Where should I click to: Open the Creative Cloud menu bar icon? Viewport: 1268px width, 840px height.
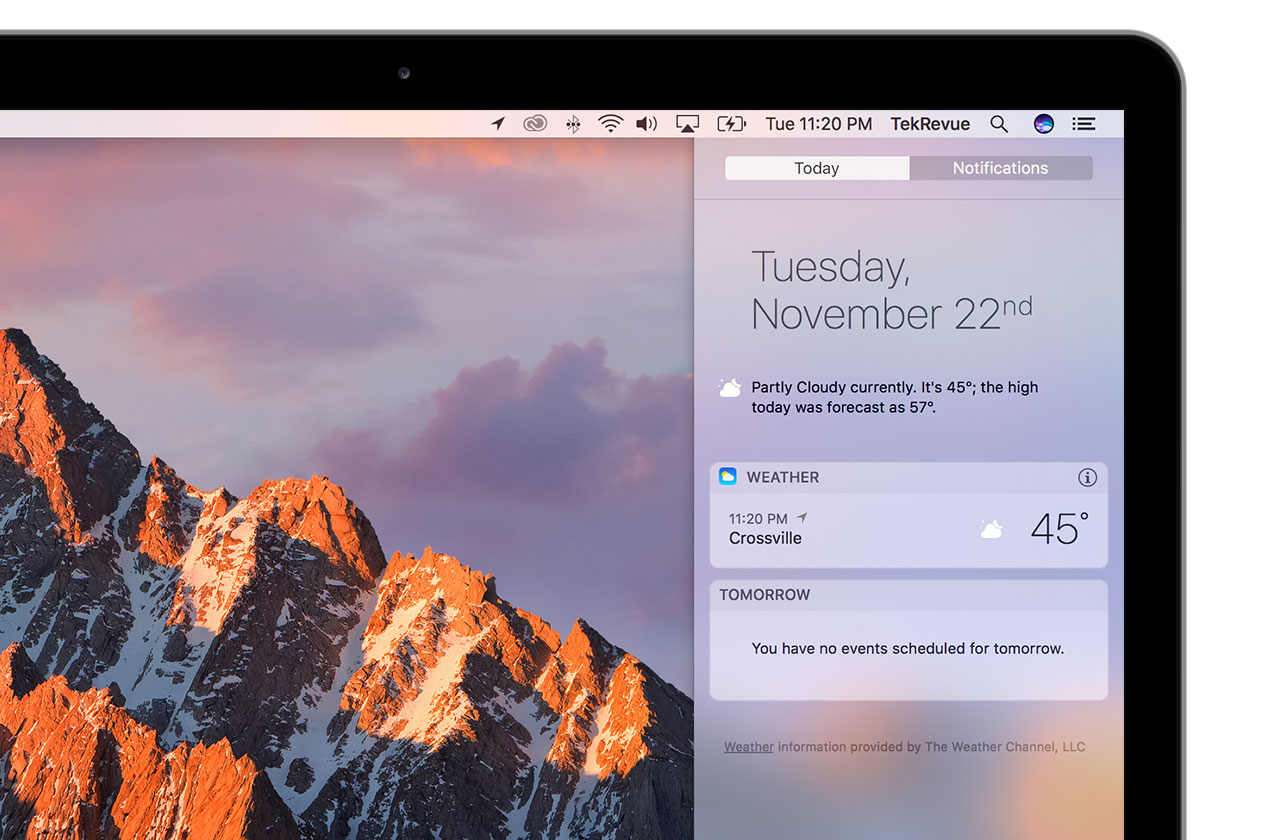pos(535,124)
